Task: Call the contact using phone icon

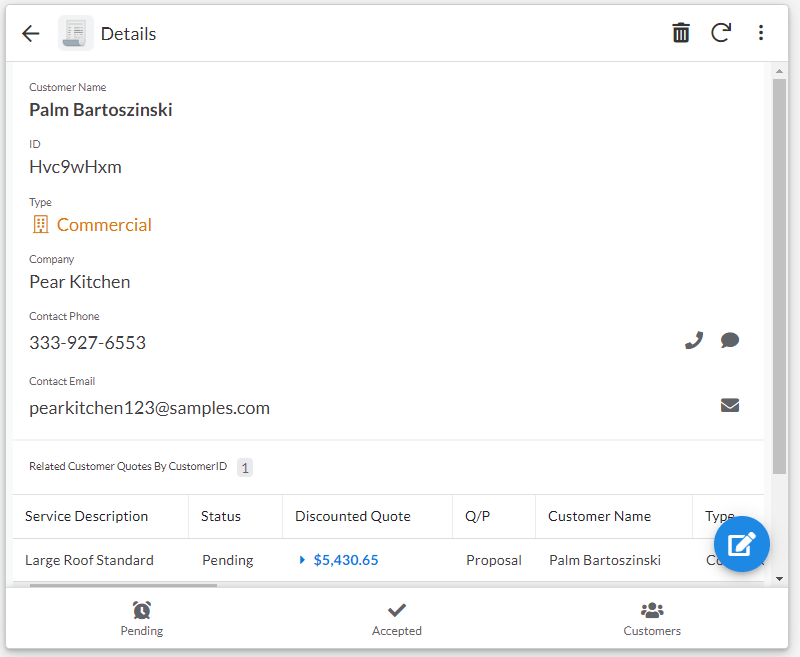Action: pyautogui.click(x=694, y=340)
